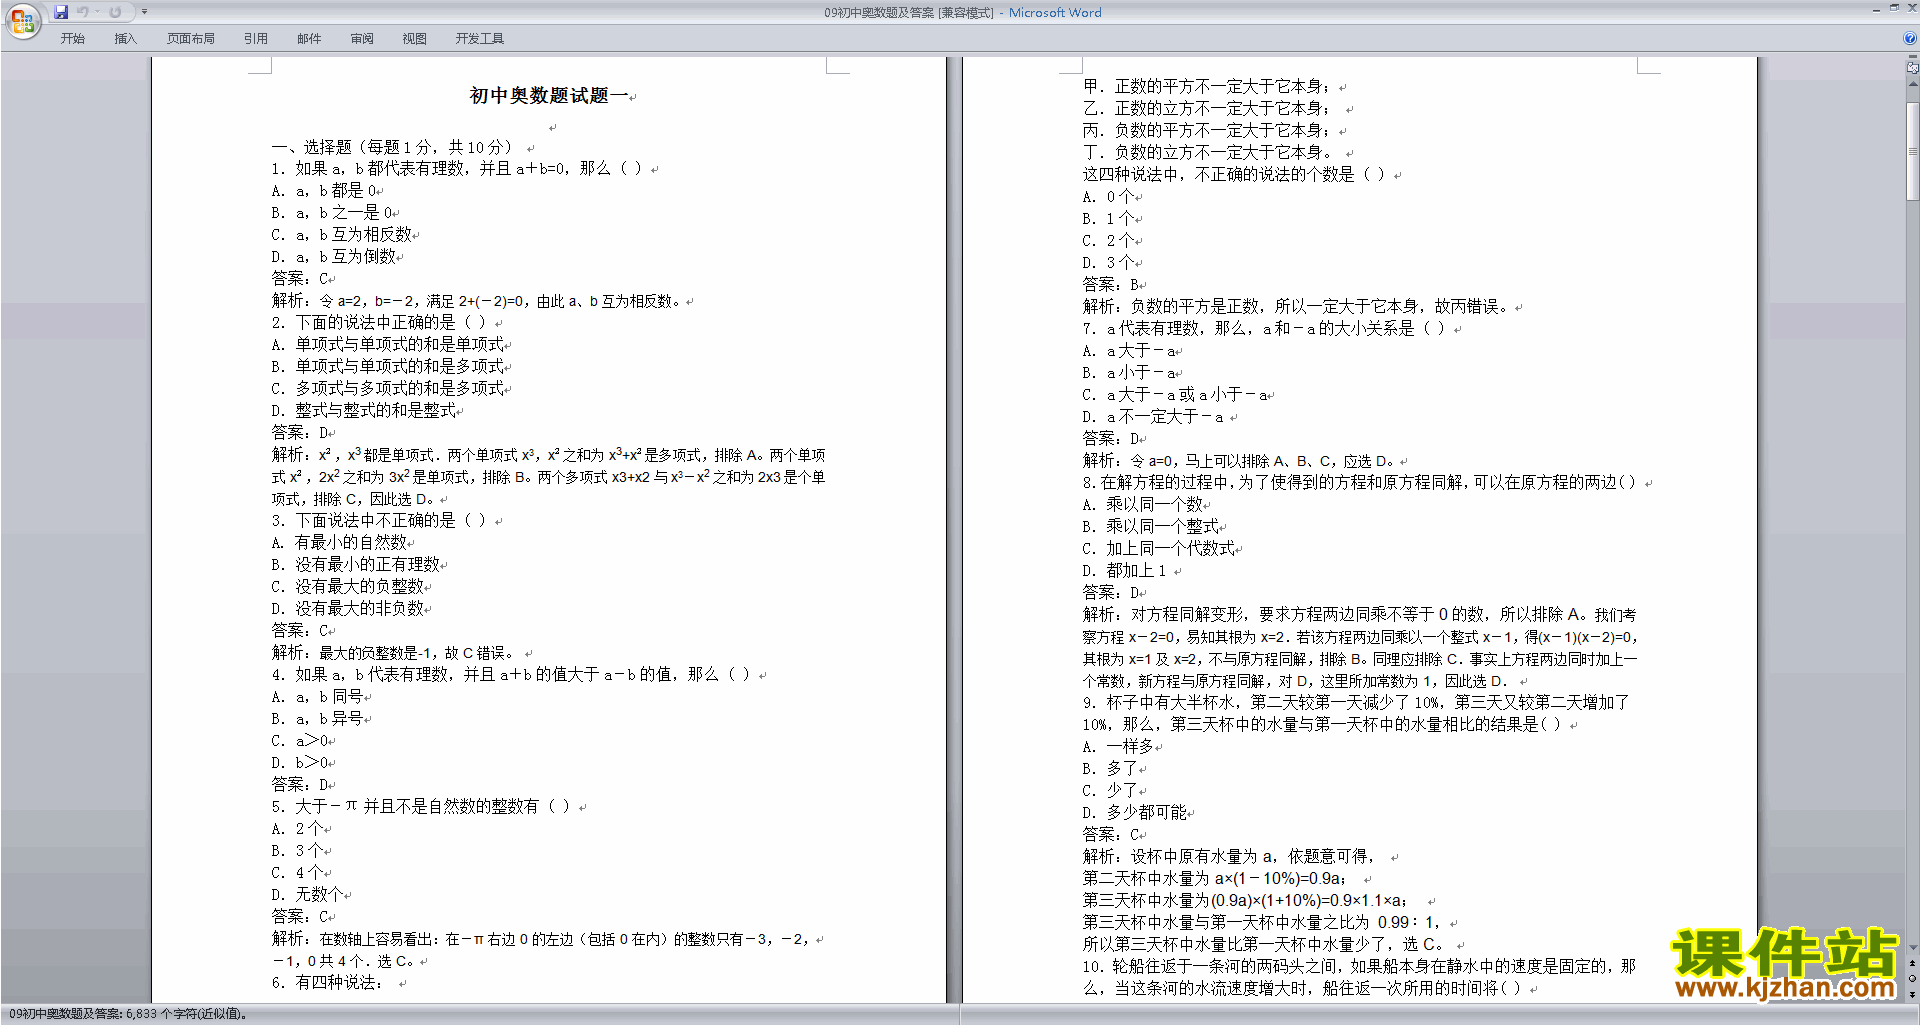
Task: Open the Select Browse Object button
Action: (x=1913, y=978)
